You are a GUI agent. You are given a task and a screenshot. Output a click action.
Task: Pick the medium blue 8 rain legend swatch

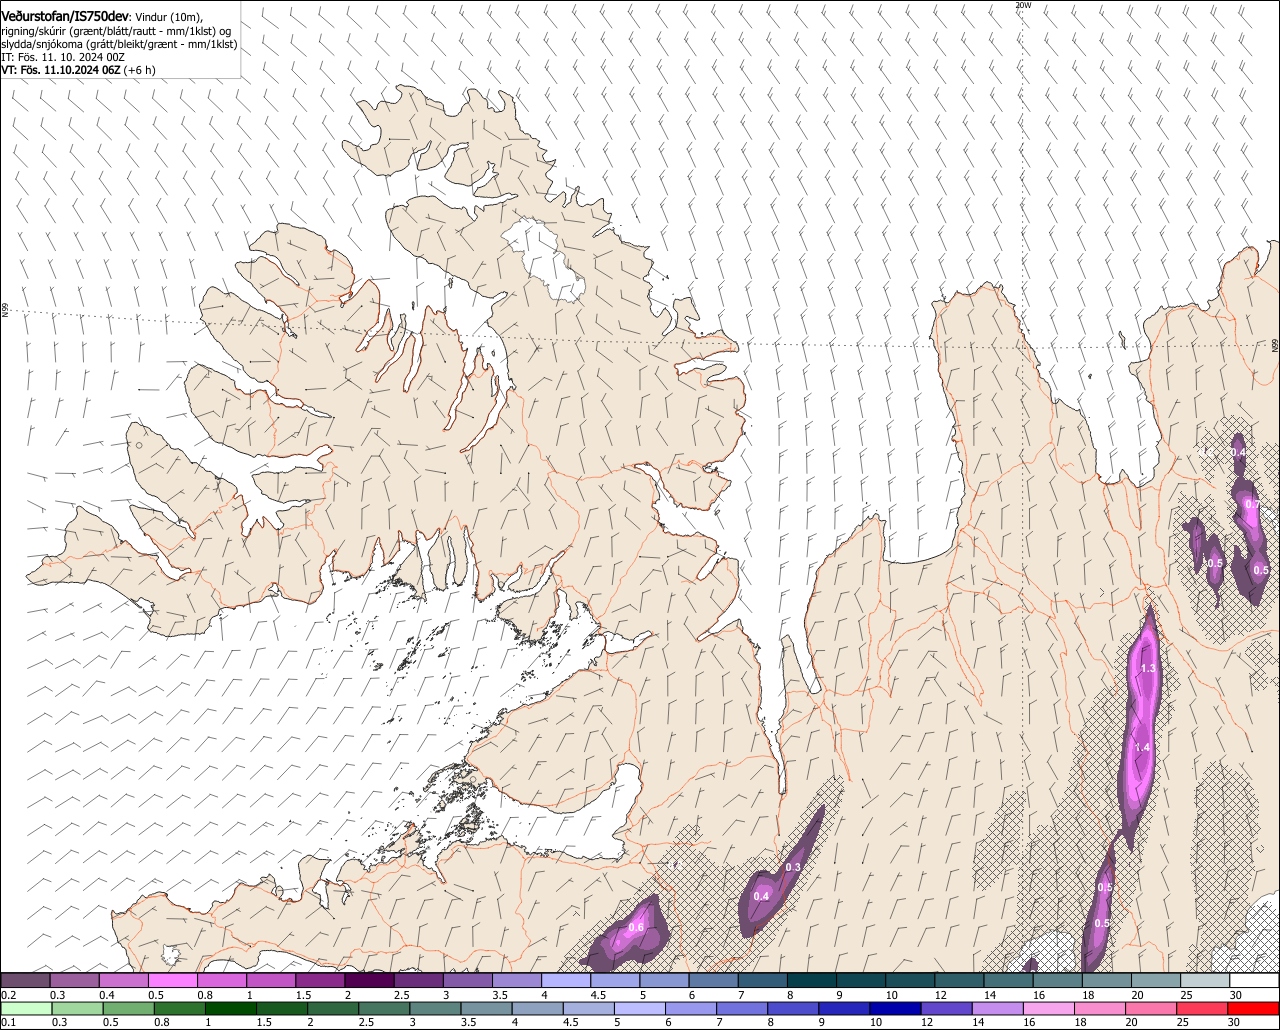(794, 1008)
